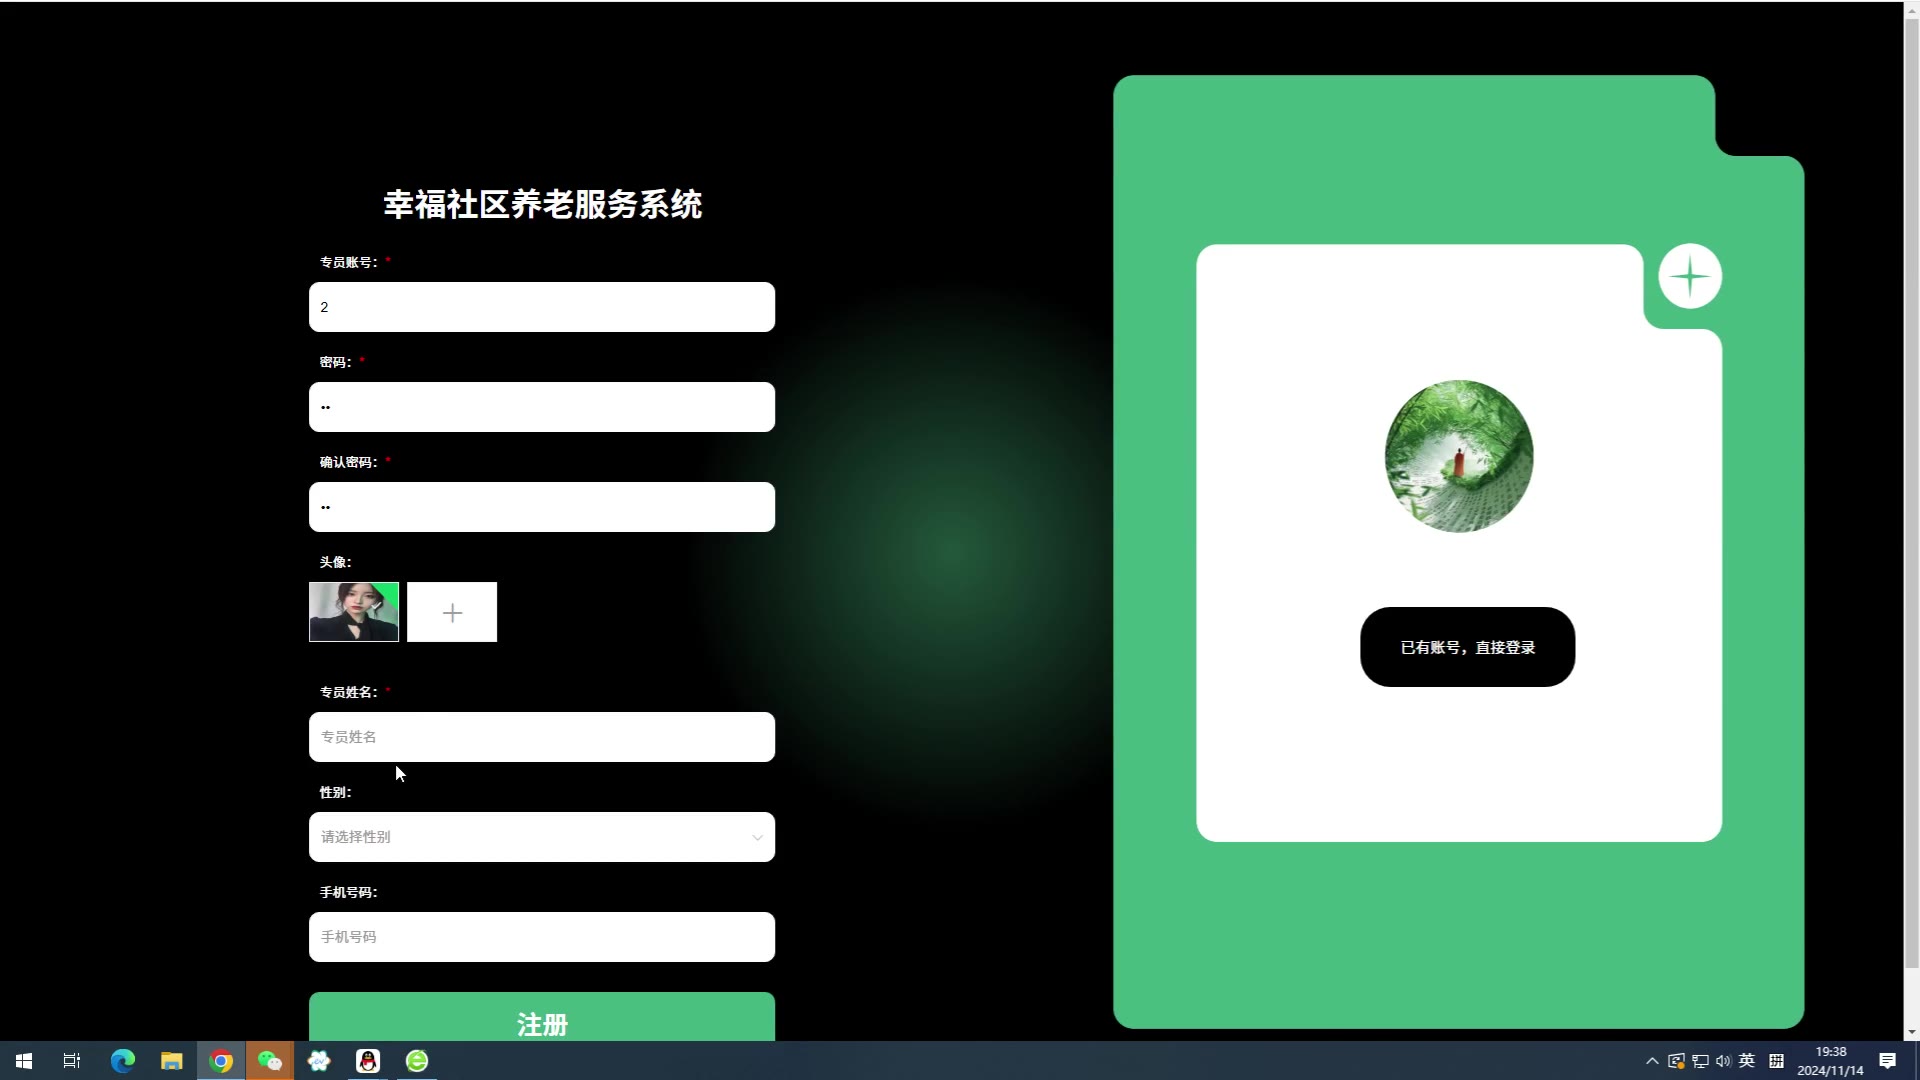The image size is (1920, 1080).
Task: Click the plus icon to upload avatar
Action: [452, 612]
